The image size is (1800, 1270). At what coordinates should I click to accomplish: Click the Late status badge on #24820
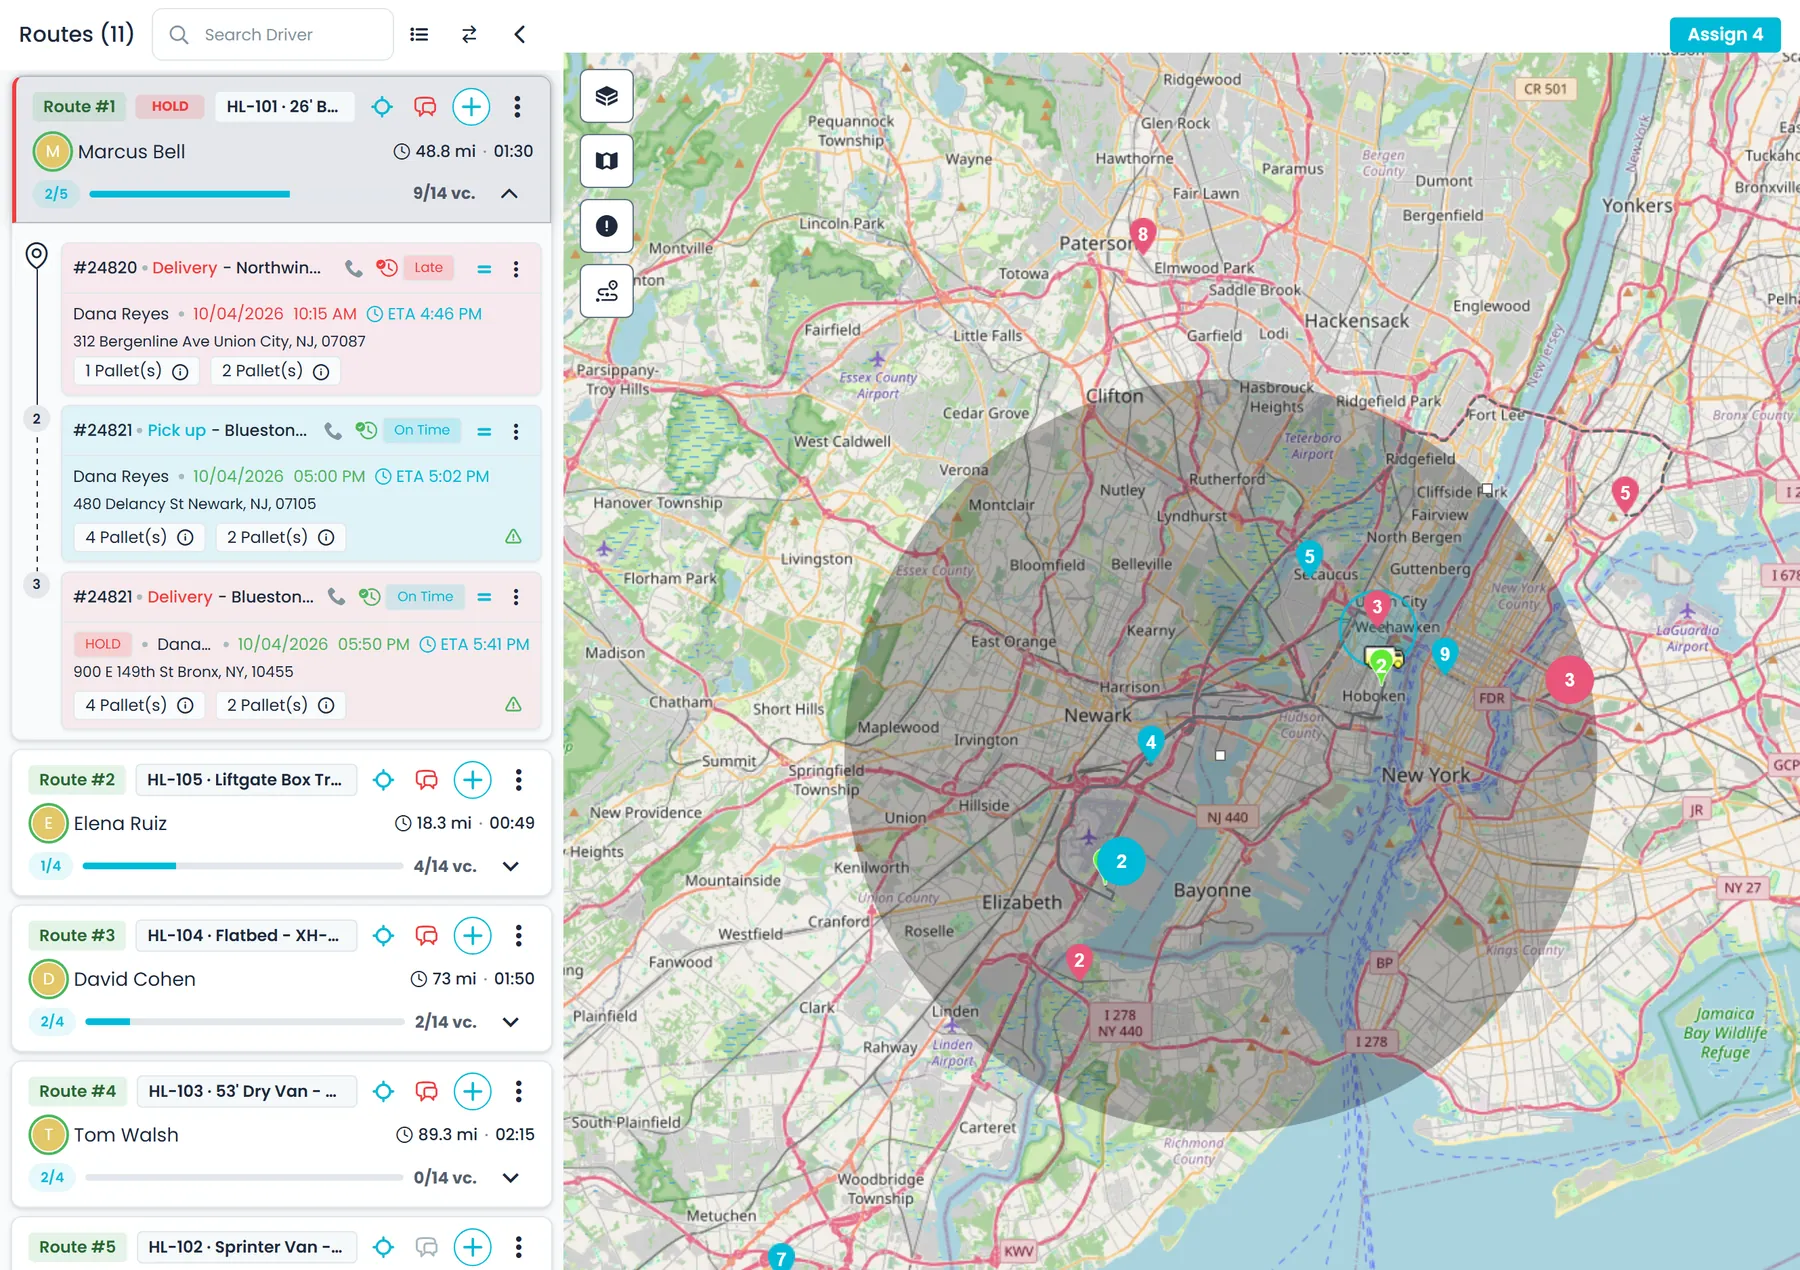pyautogui.click(x=429, y=268)
